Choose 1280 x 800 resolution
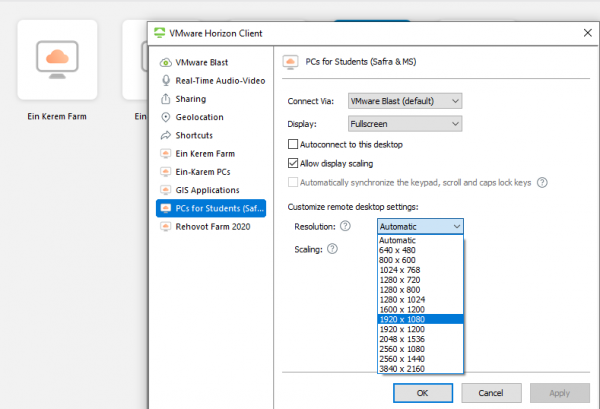Viewport: 600px width, 409px height. click(x=420, y=290)
